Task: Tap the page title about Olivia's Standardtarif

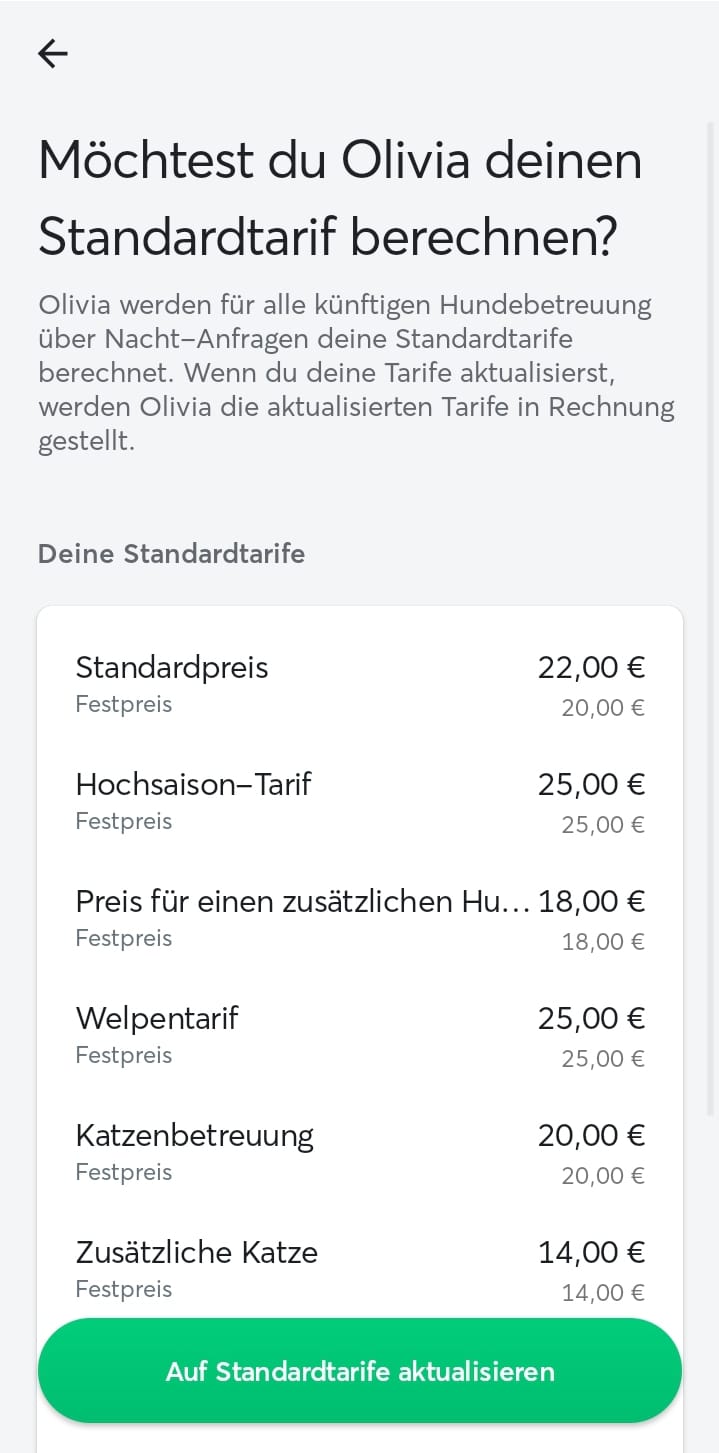Action: coord(340,198)
